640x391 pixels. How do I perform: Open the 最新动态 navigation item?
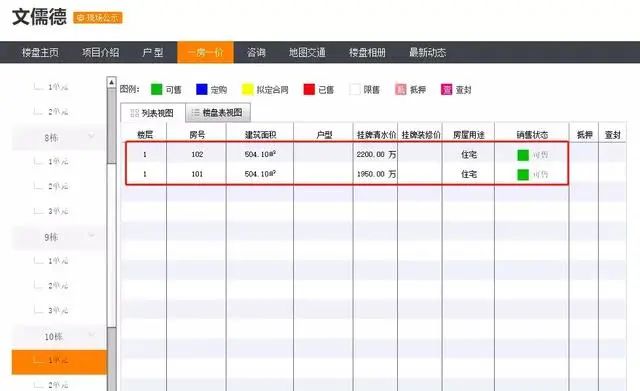427,52
